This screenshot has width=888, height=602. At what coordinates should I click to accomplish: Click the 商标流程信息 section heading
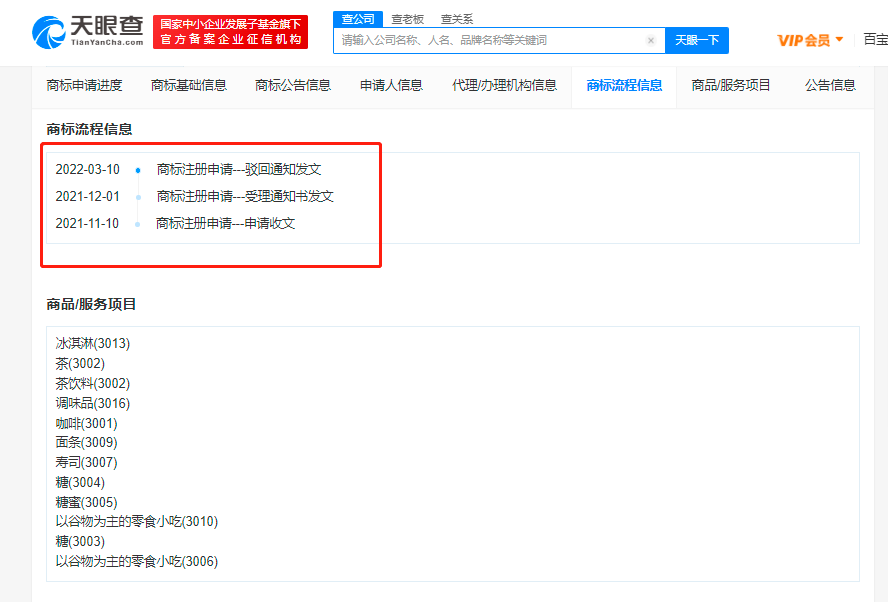(x=89, y=130)
